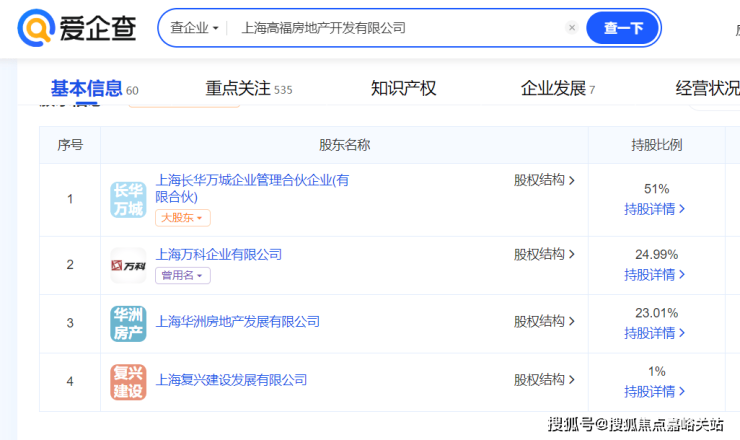Viewport: 740px width, 440px height.
Task: Select the 51% shareholding value
Action: [x=656, y=189]
